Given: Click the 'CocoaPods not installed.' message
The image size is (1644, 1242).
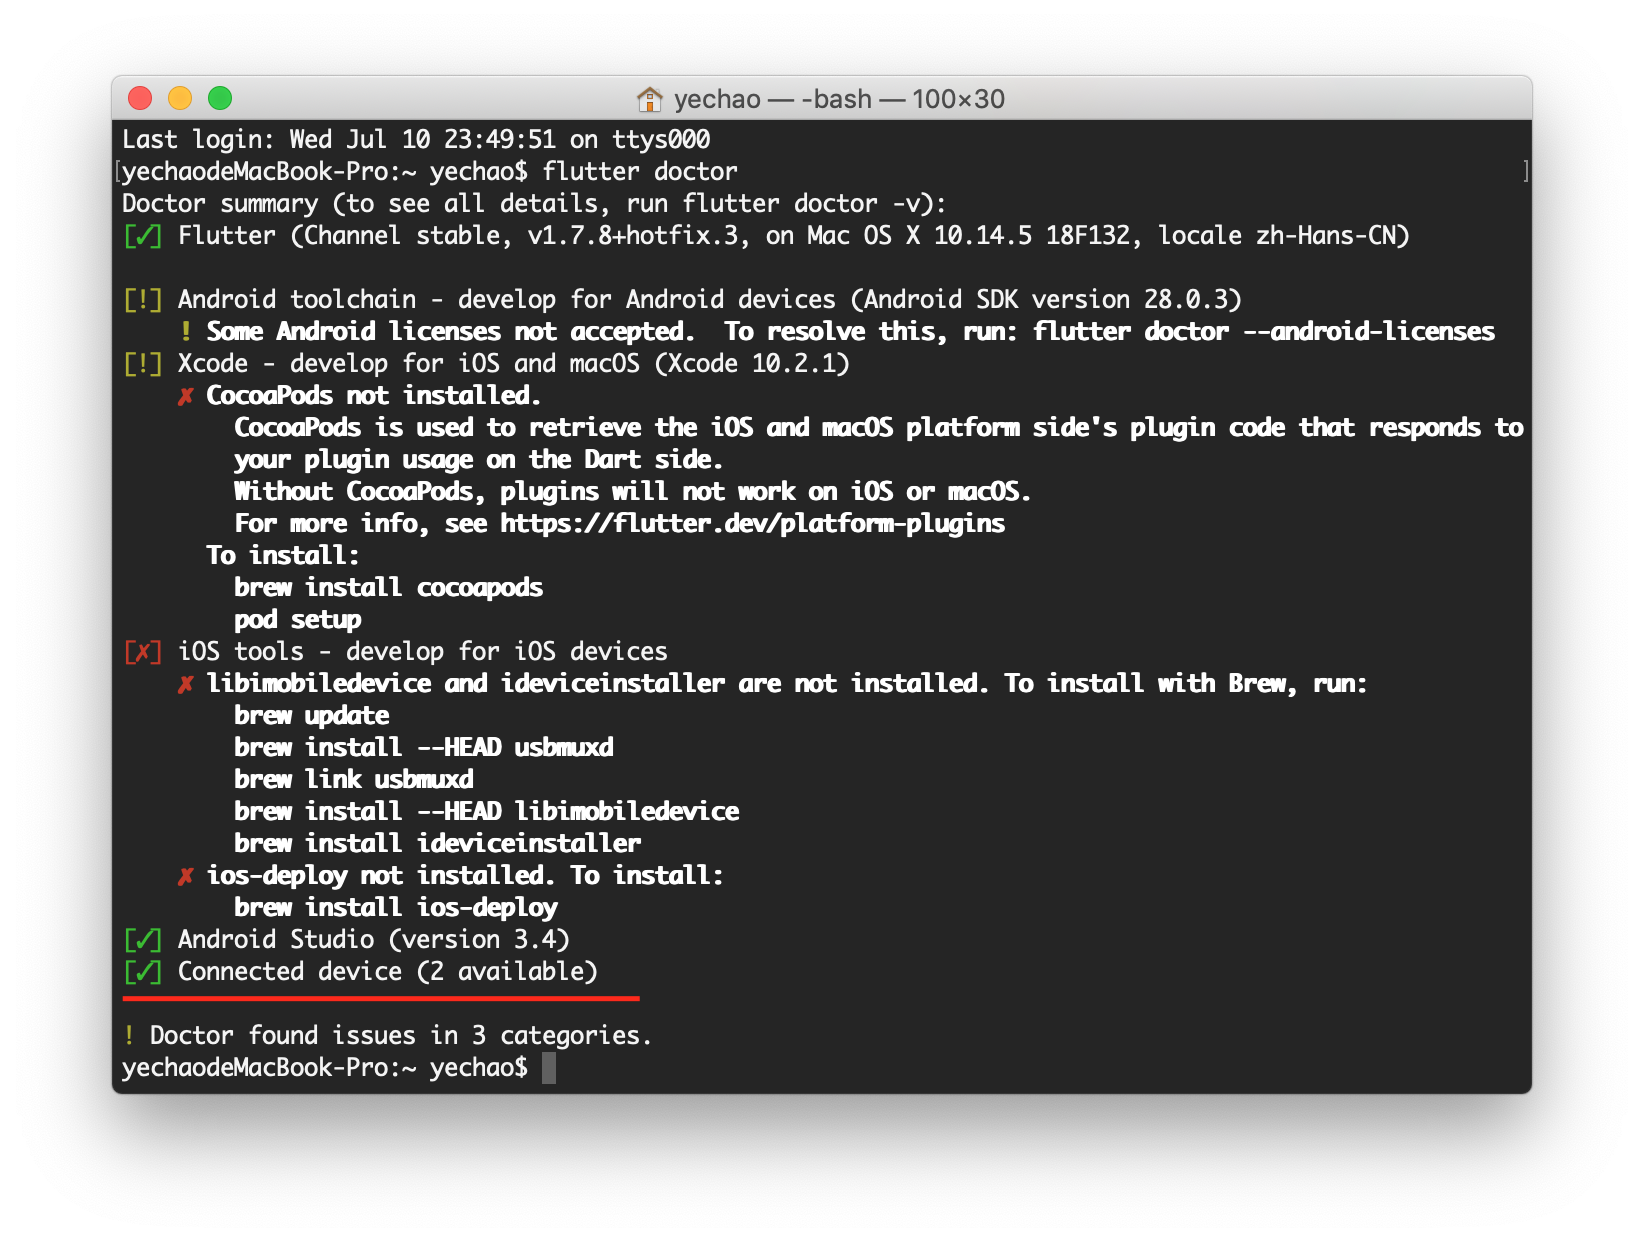Looking at the screenshot, I should point(374,396).
